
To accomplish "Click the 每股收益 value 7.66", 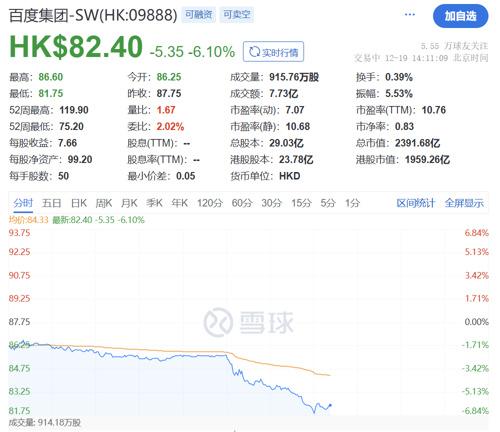I will (x=67, y=143).
